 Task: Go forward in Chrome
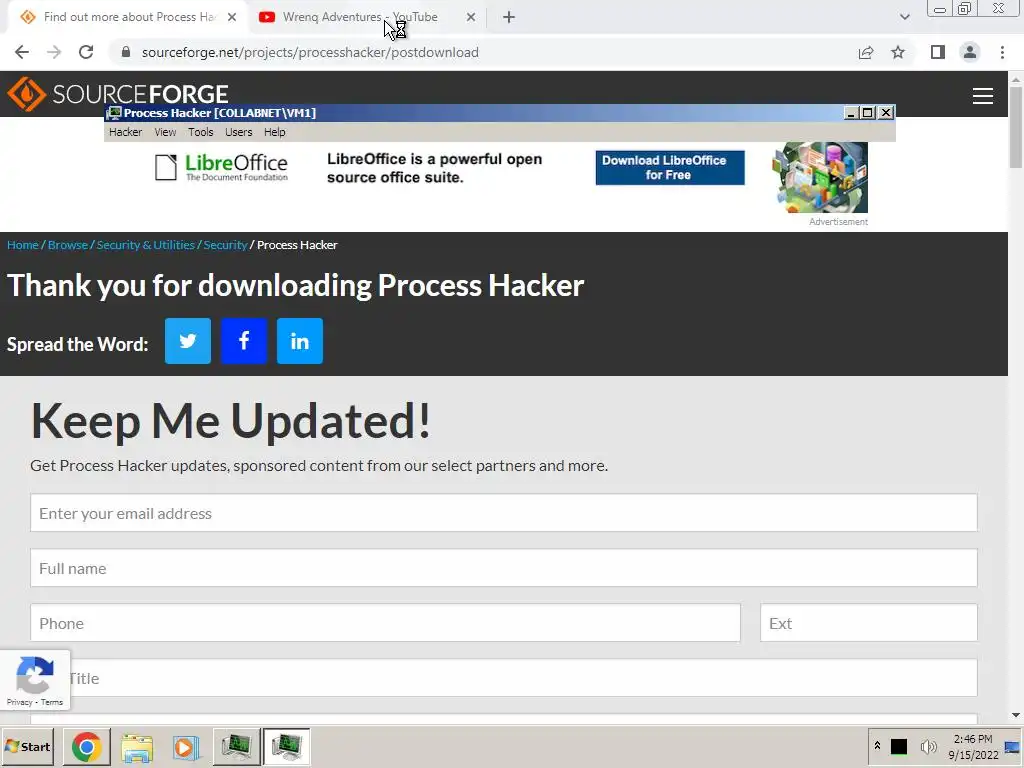54,52
